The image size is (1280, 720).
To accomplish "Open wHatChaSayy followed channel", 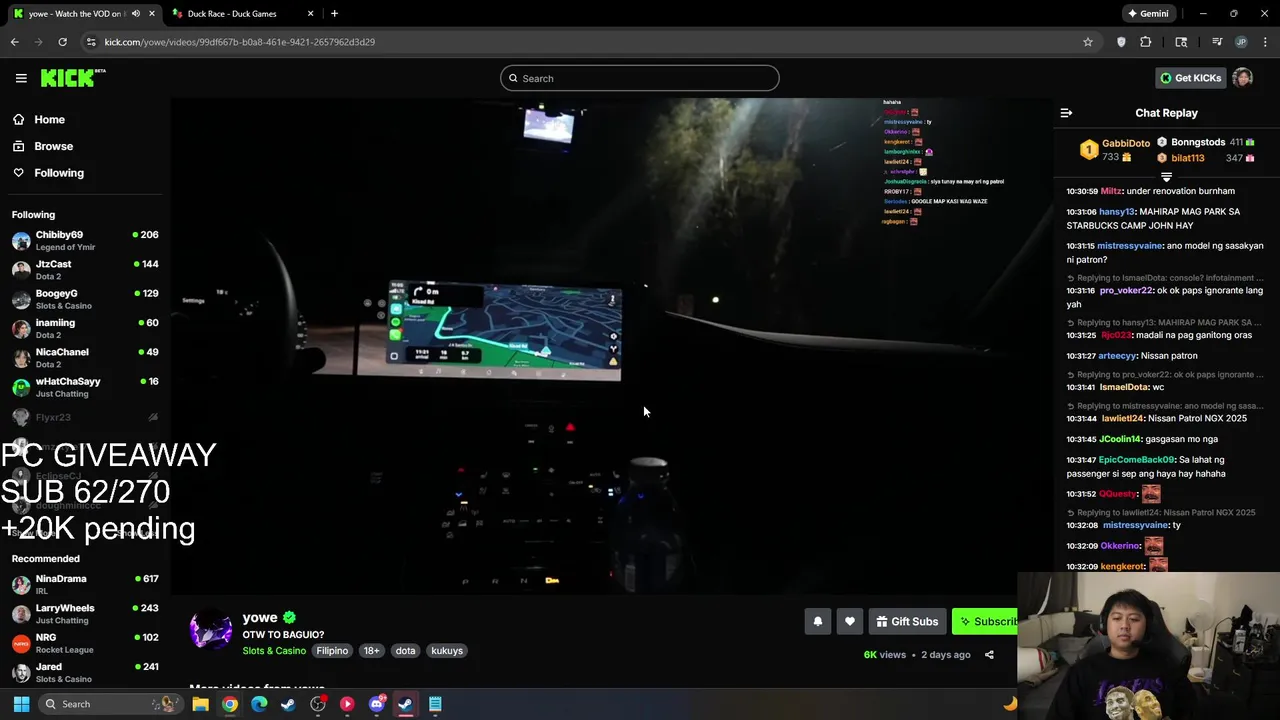I will coord(85,387).
